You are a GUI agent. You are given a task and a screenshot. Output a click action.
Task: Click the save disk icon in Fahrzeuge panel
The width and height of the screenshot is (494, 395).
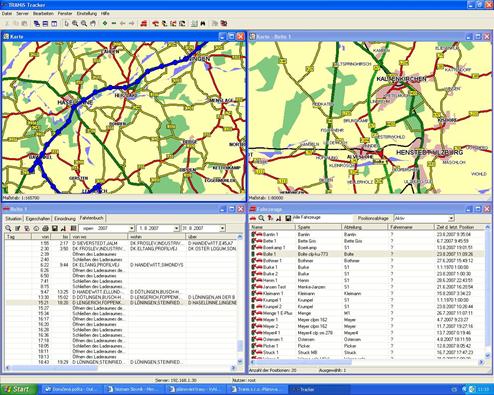pyautogui.click(x=288, y=218)
